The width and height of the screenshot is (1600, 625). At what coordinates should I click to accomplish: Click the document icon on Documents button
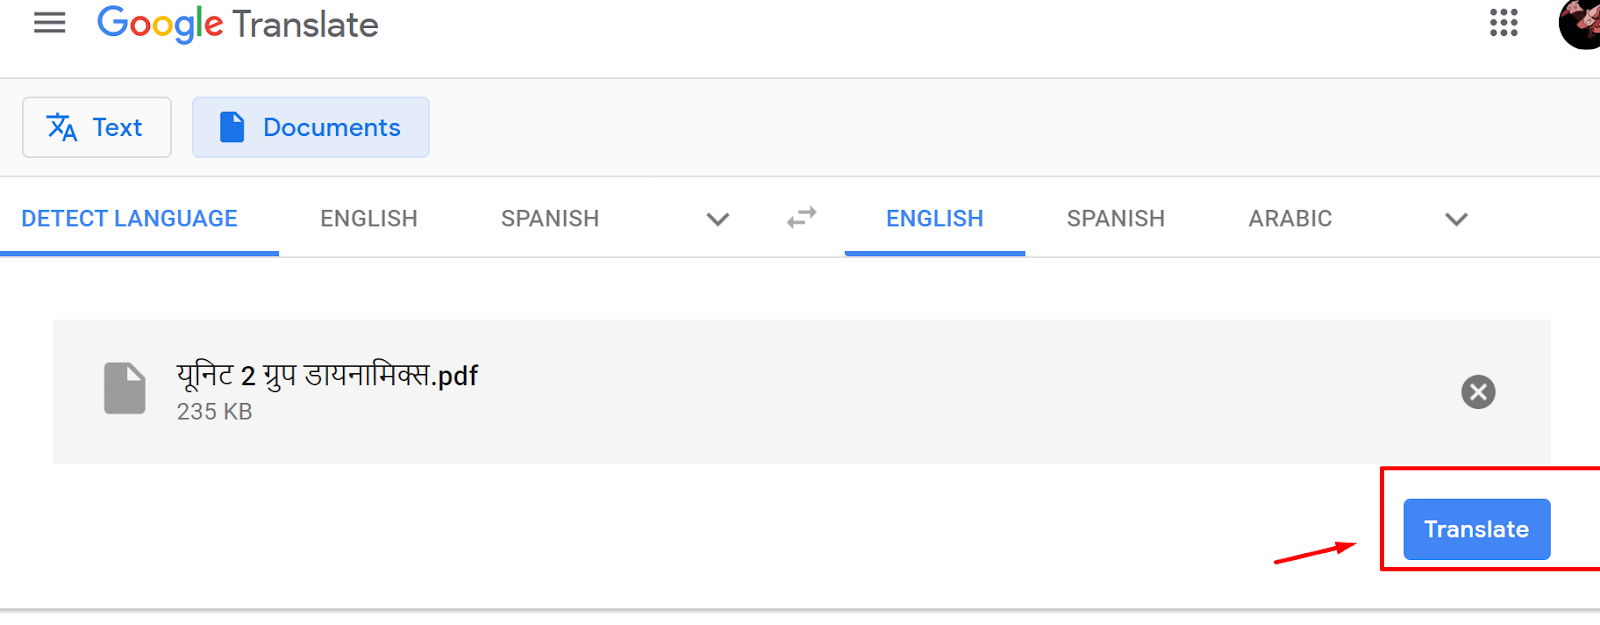232,127
